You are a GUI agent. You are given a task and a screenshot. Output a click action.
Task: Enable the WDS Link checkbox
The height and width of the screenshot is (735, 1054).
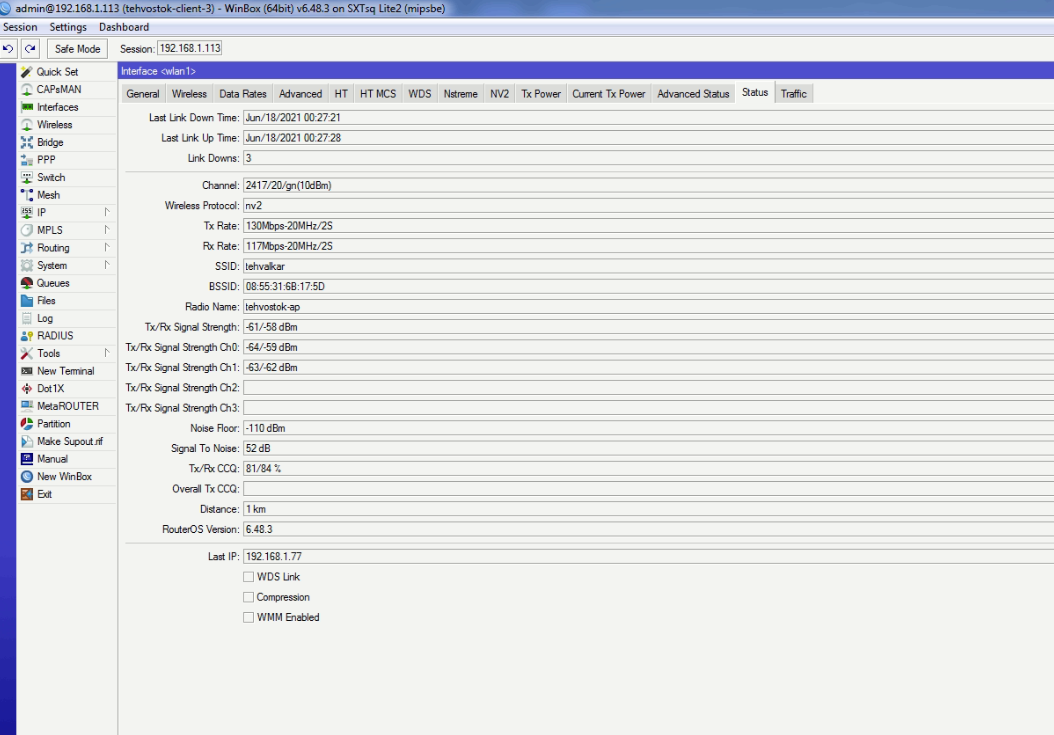pyautogui.click(x=248, y=577)
